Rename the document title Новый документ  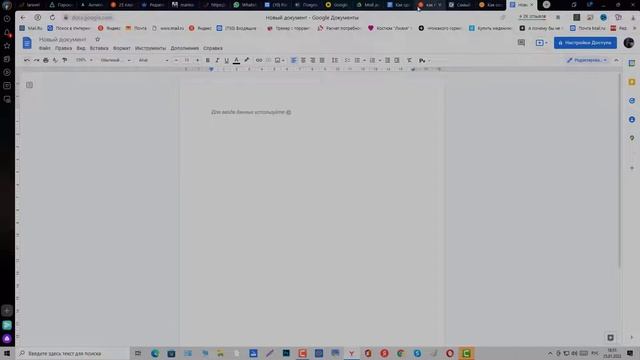click(62, 40)
